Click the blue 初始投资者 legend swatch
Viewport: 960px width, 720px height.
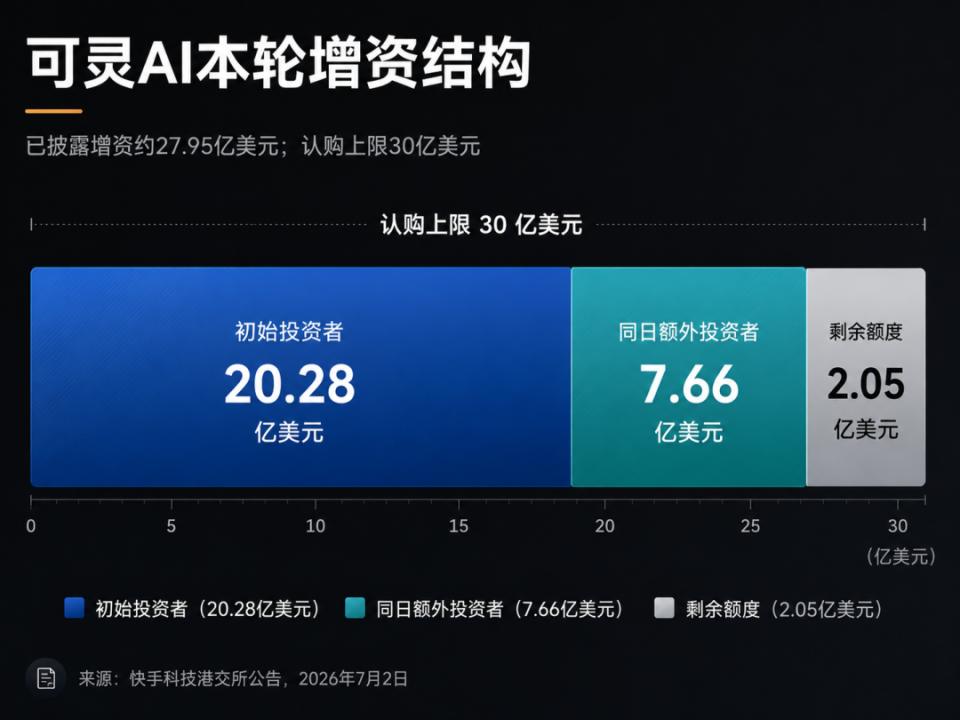[x=74, y=609]
